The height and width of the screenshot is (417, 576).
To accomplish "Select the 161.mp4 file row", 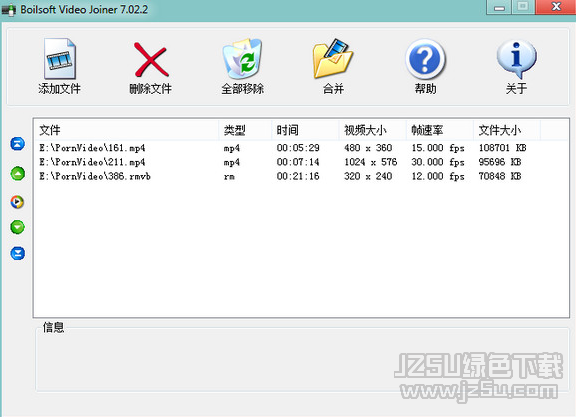I will 301,148.
